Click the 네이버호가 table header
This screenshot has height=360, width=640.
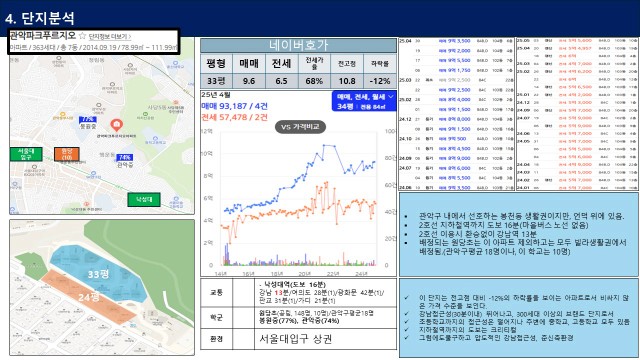298,45
